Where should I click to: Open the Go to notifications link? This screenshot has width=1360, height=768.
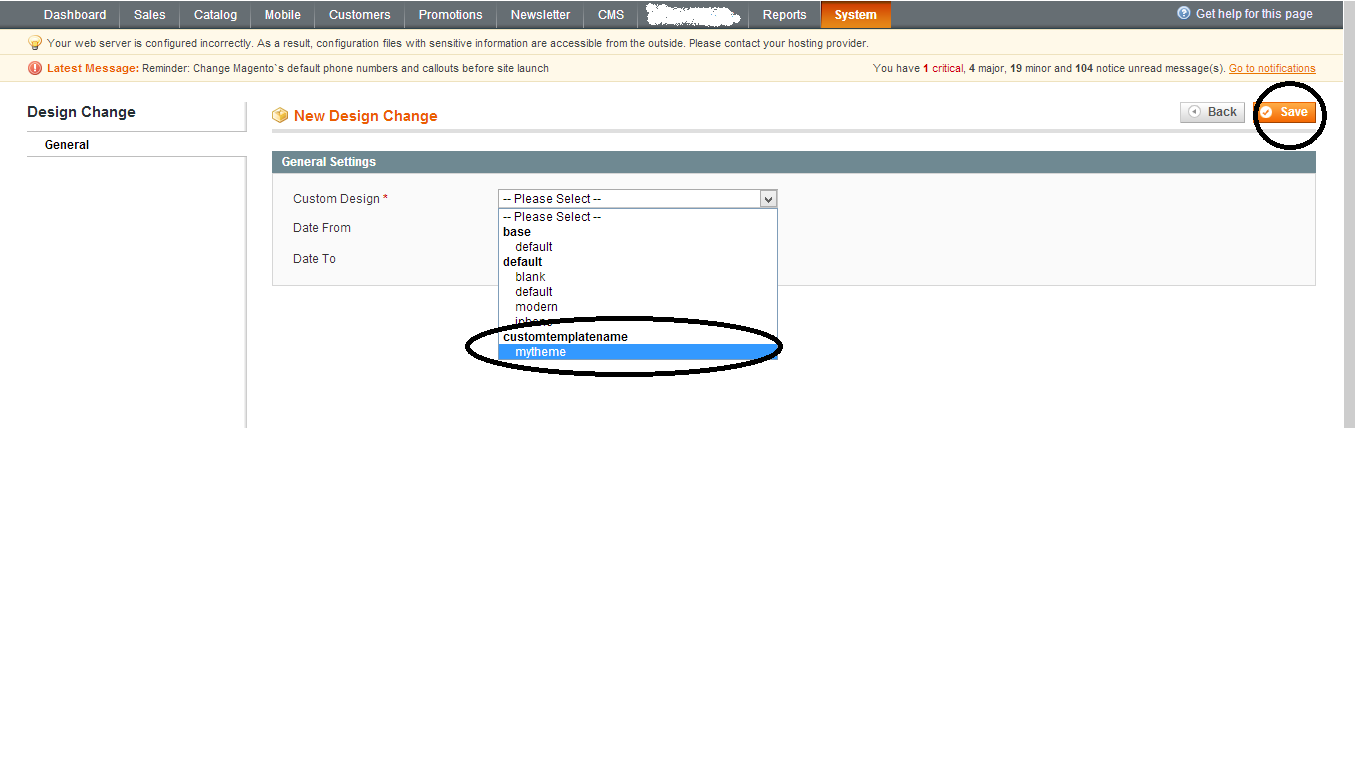[x=1272, y=69]
